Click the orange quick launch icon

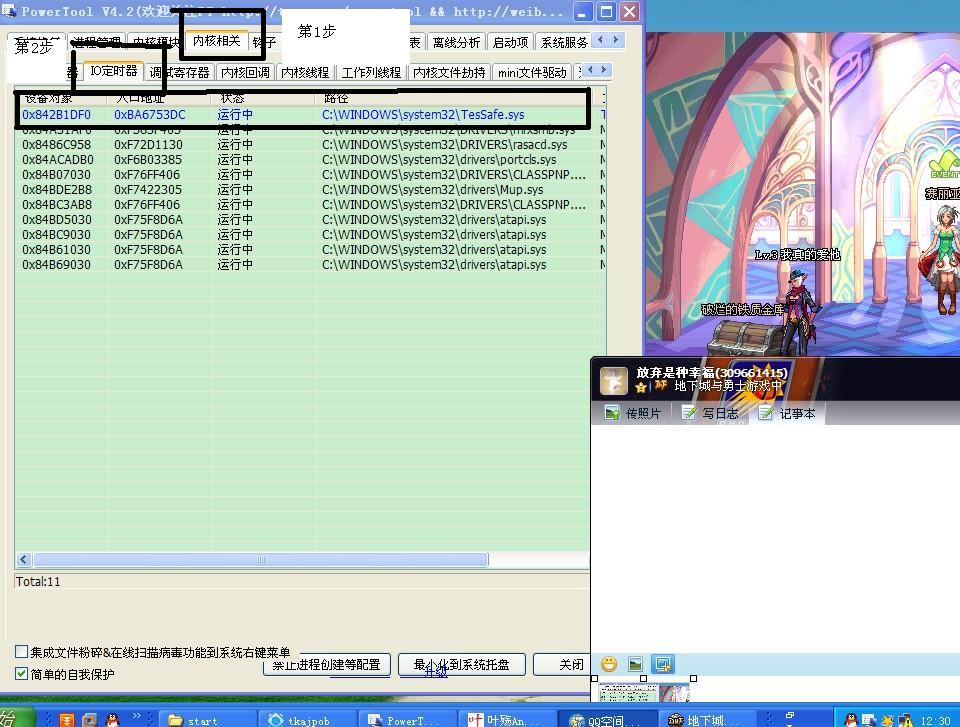coord(67,720)
